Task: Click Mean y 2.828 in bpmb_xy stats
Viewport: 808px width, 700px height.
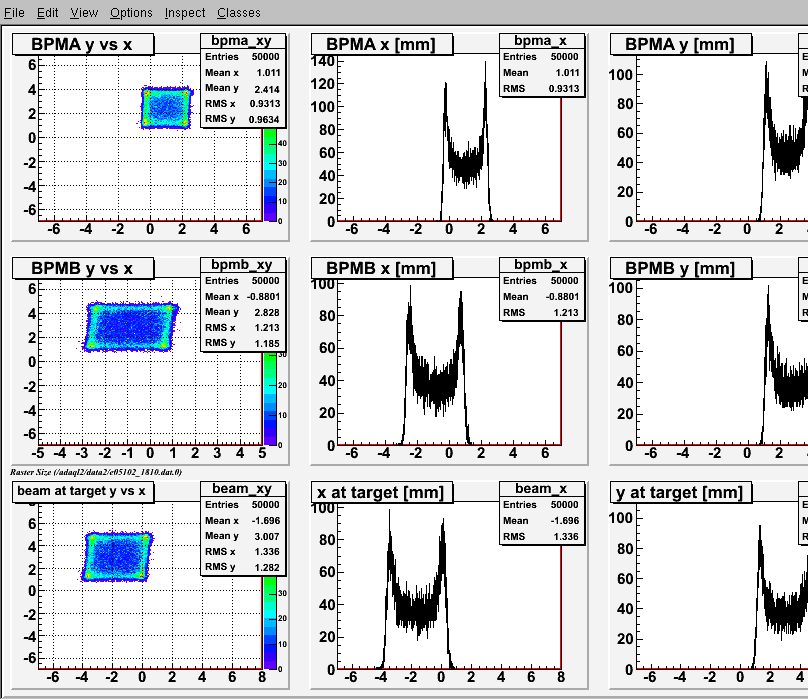Action: (x=242, y=312)
